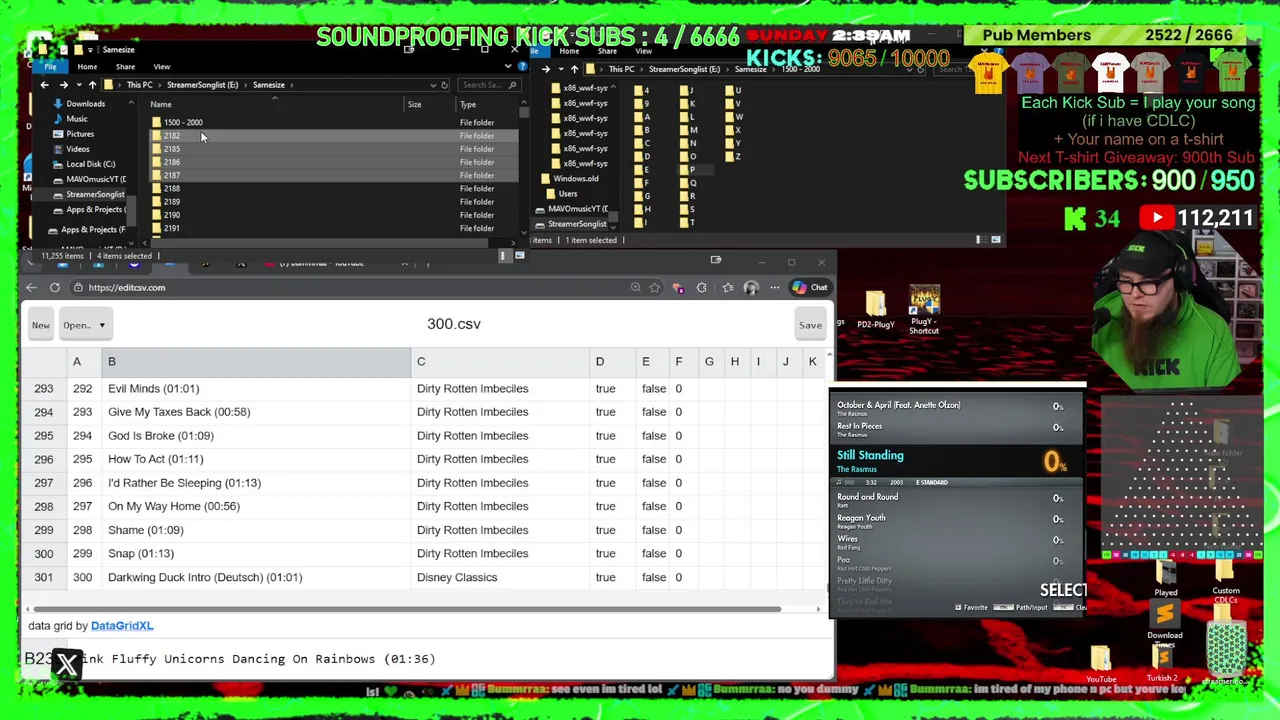The height and width of the screenshot is (720, 1280).
Task: Click the New button in the CSV editor
Action: click(41, 325)
